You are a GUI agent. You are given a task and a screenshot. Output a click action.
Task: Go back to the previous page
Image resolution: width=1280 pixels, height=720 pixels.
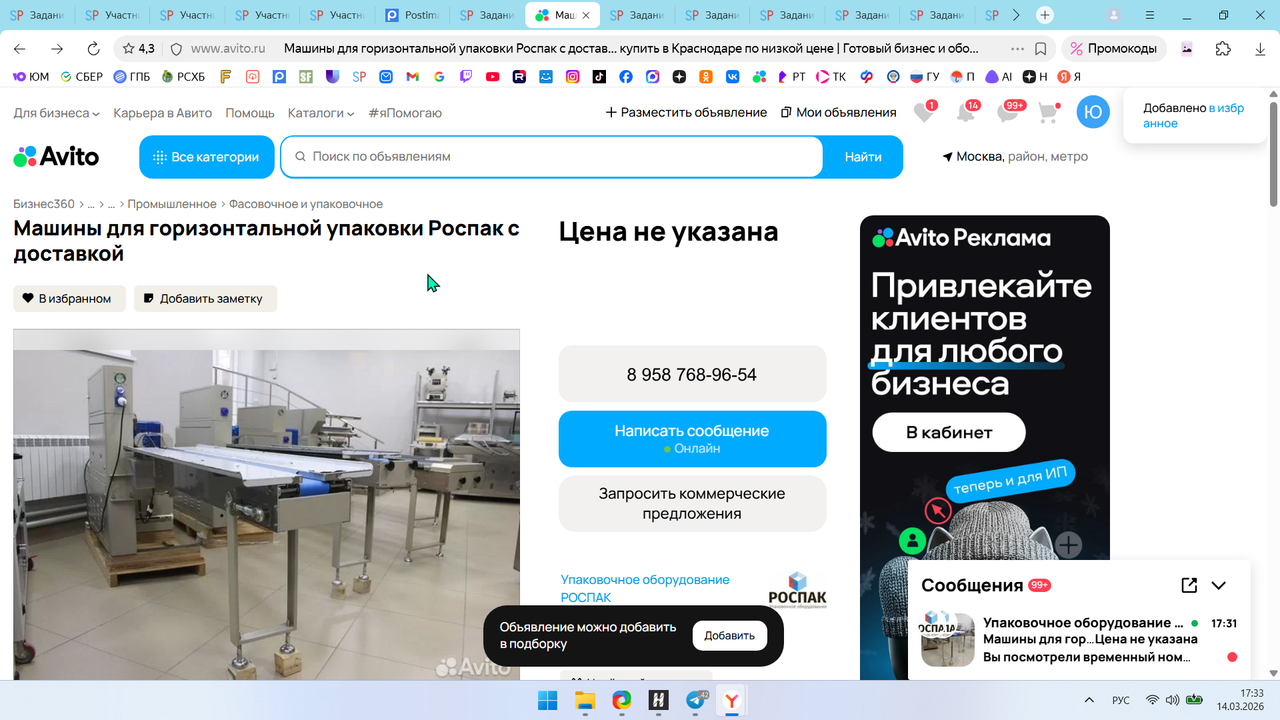[x=20, y=48]
